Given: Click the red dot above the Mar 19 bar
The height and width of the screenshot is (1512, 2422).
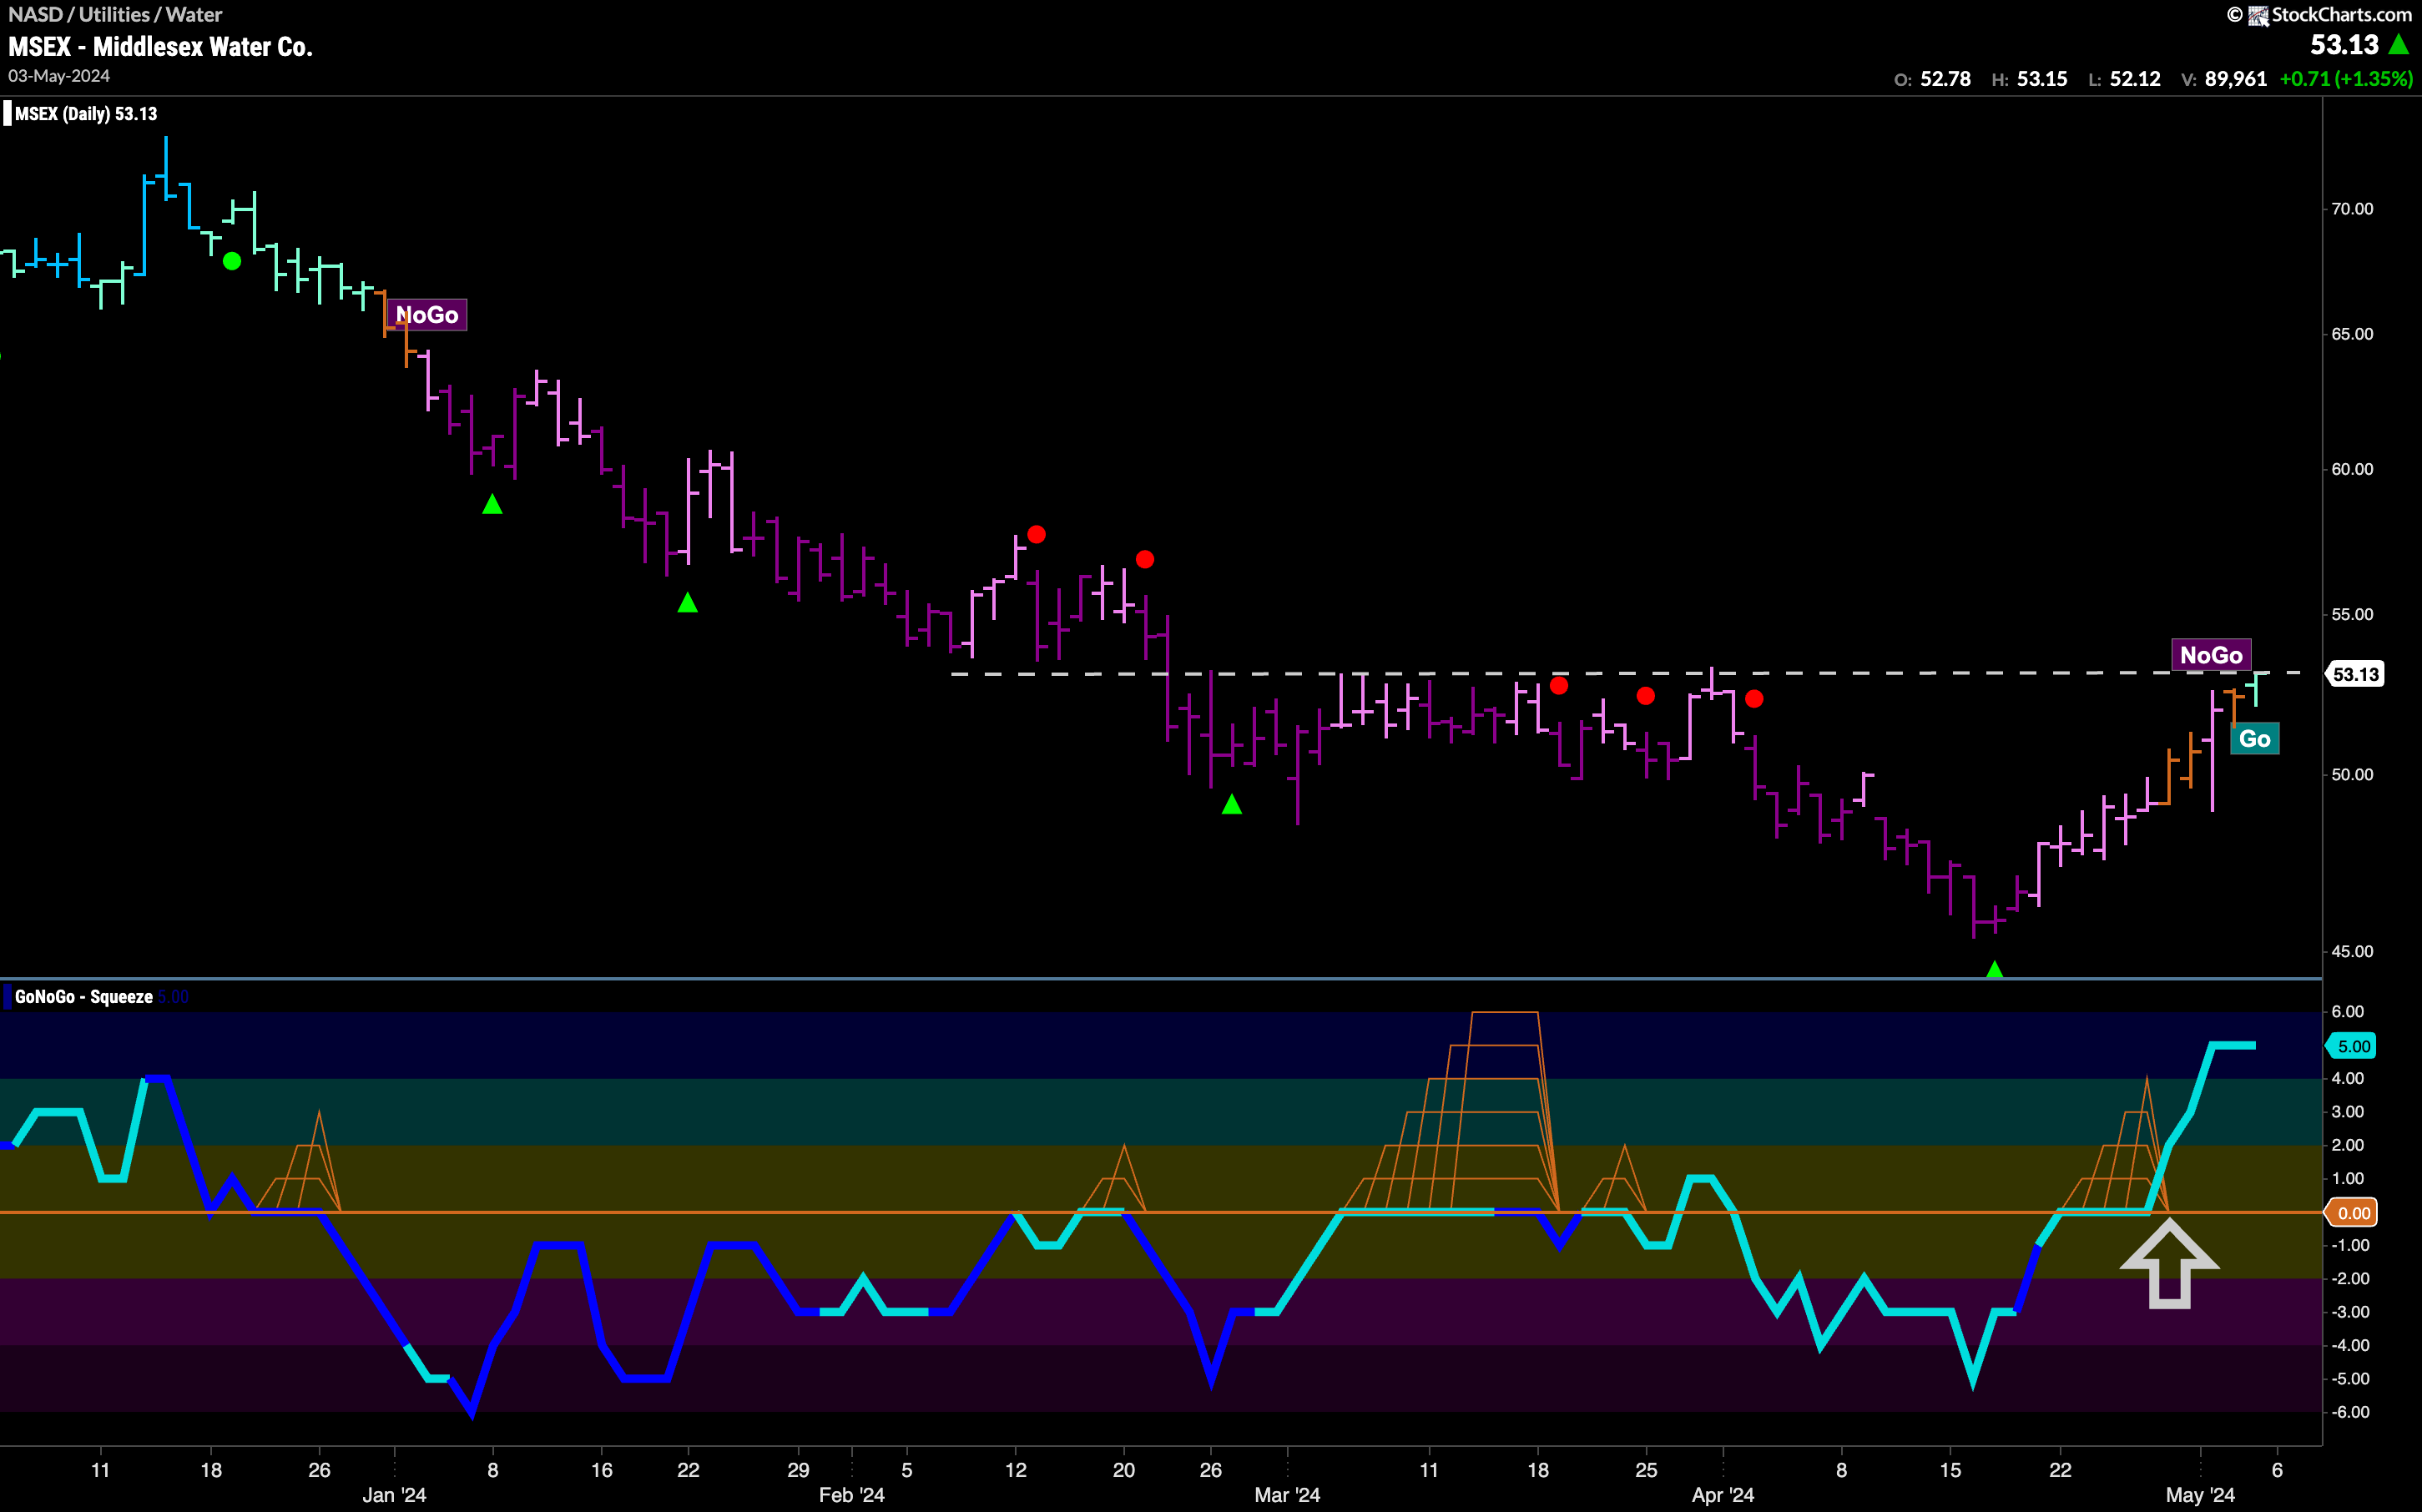Looking at the screenshot, I should 1559,686.
